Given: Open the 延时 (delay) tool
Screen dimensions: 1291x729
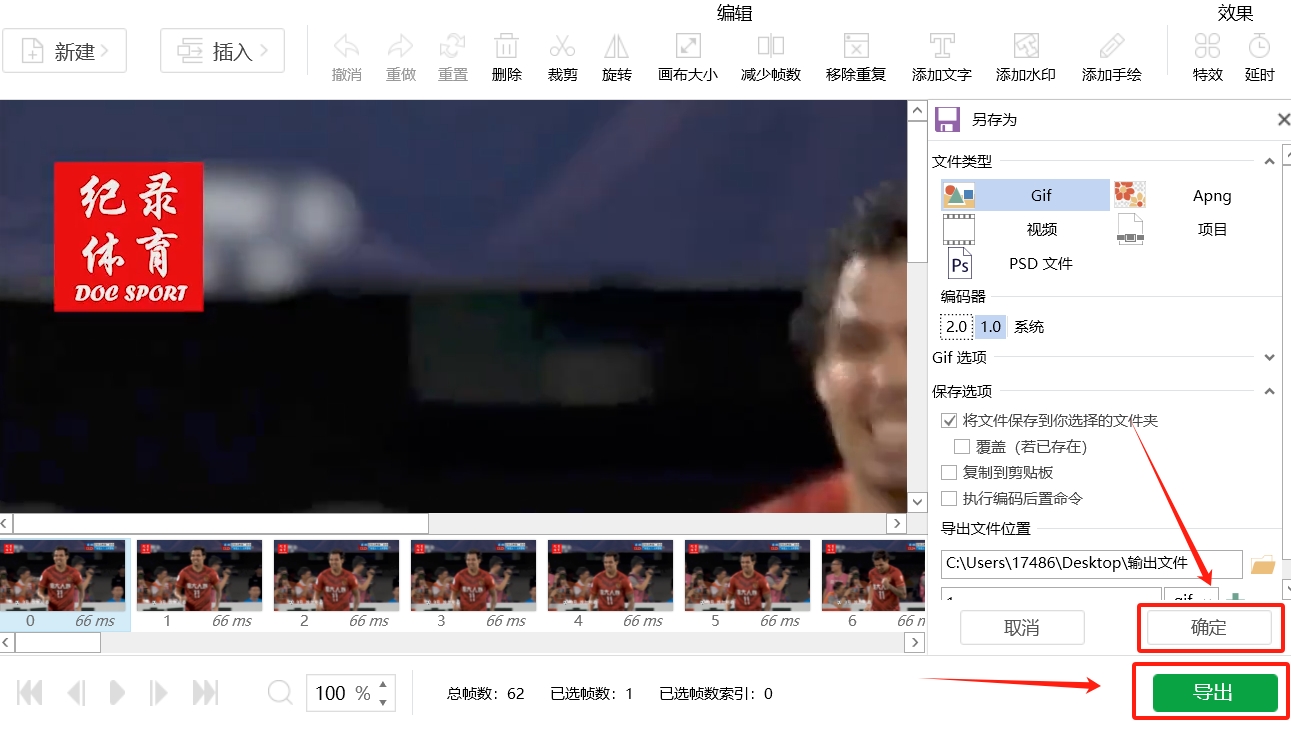Looking at the screenshot, I should 1260,46.
